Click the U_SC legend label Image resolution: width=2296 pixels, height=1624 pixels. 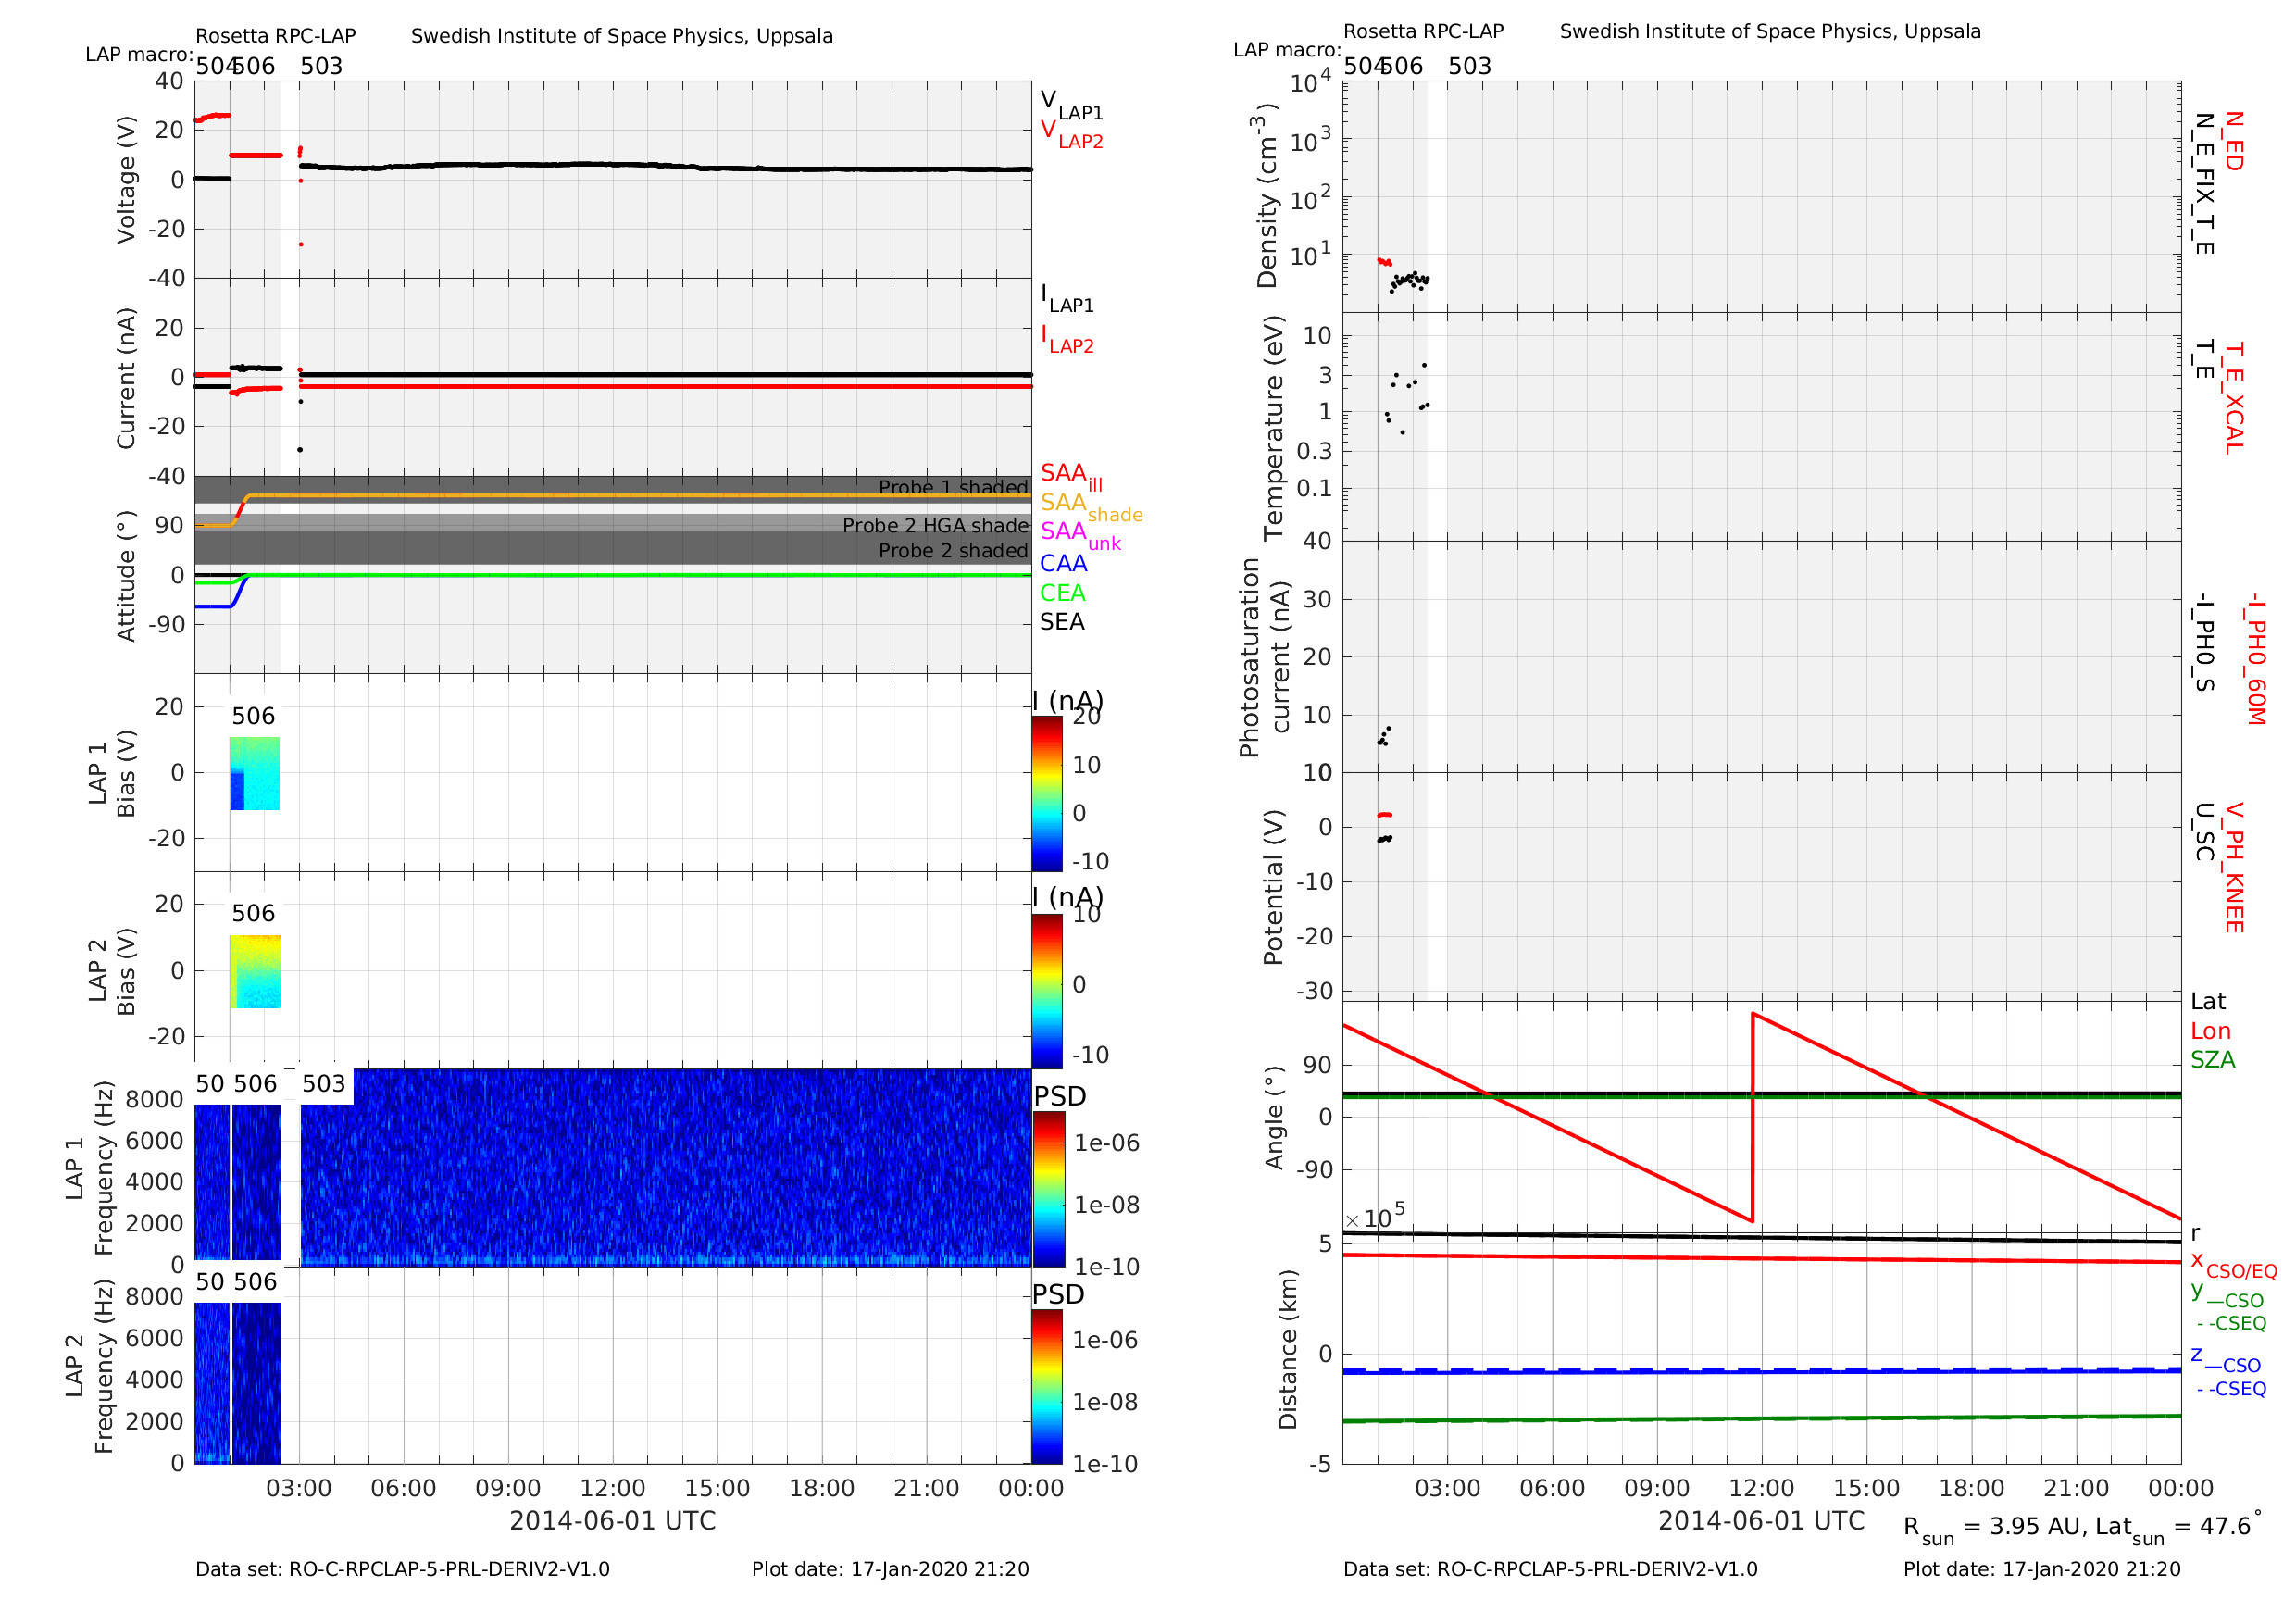2203,831
